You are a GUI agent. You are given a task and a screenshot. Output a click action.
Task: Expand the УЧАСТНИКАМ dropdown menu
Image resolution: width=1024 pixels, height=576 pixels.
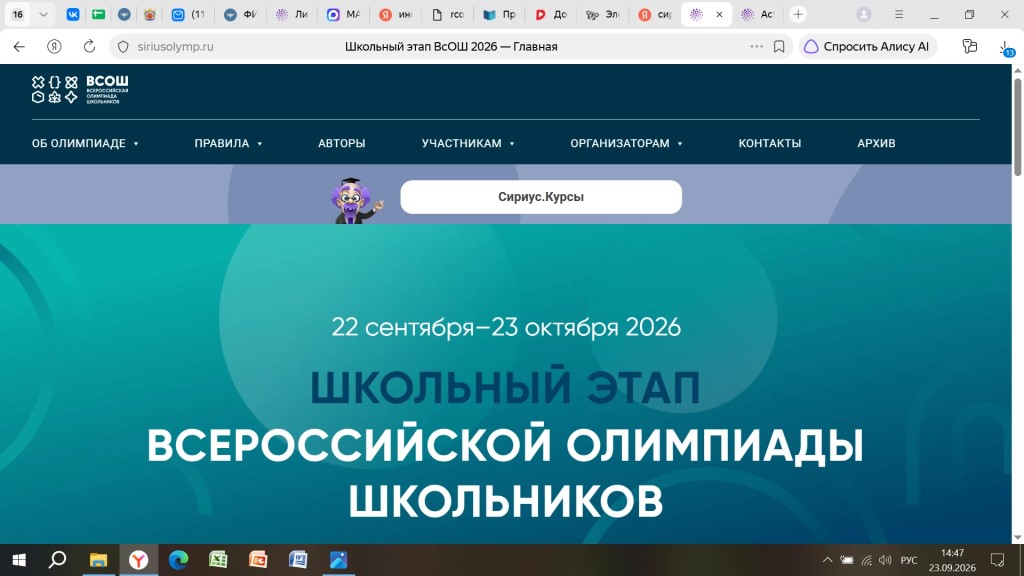pyautogui.click(x=468, y=143)
